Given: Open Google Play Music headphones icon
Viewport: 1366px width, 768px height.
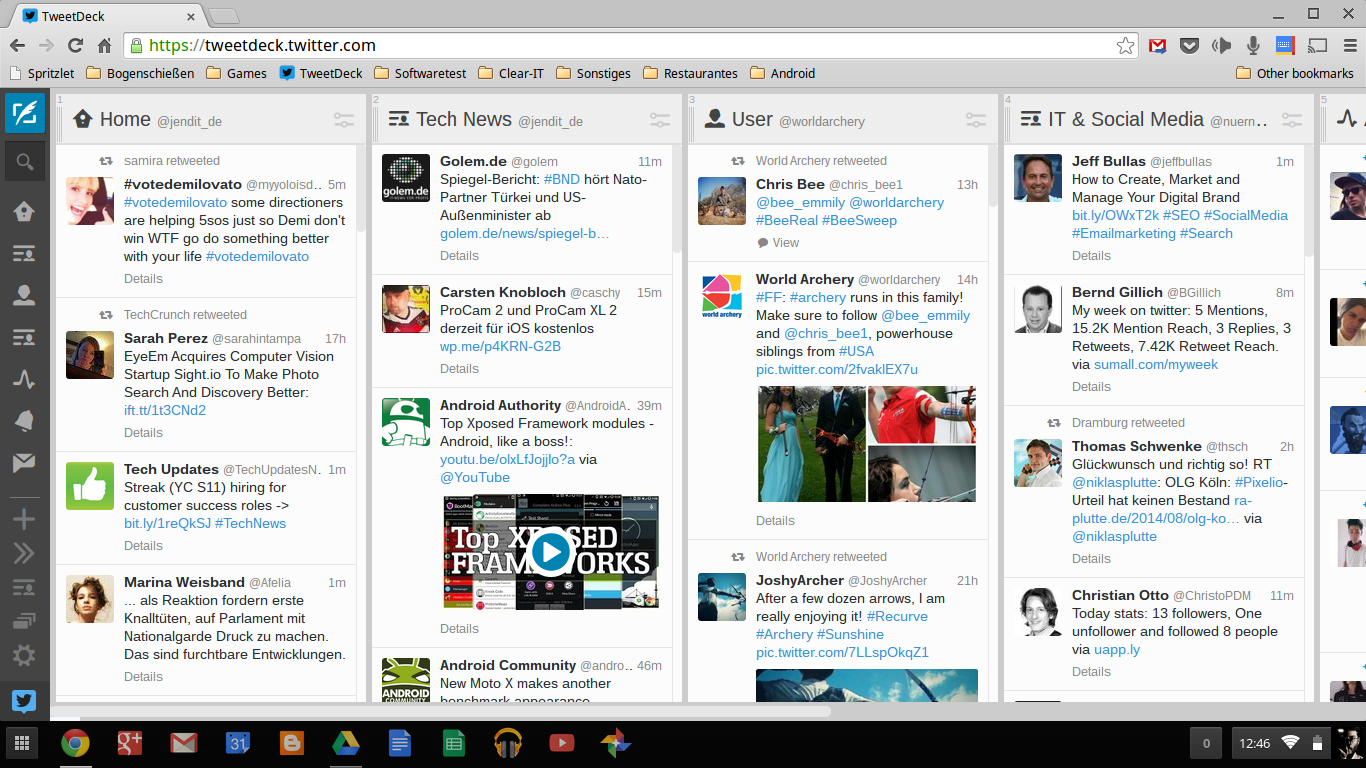Looking at the screenshot, I should (x=508, y=743).
